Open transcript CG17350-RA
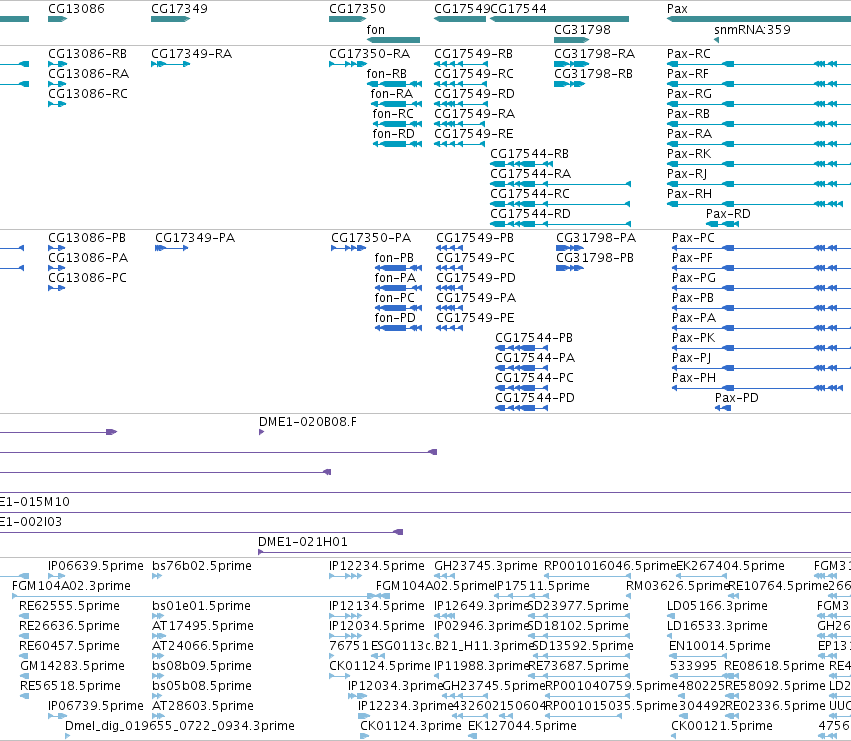Viewport: 851px width, 741px height. pyautogui.click(x=370, y=54)
